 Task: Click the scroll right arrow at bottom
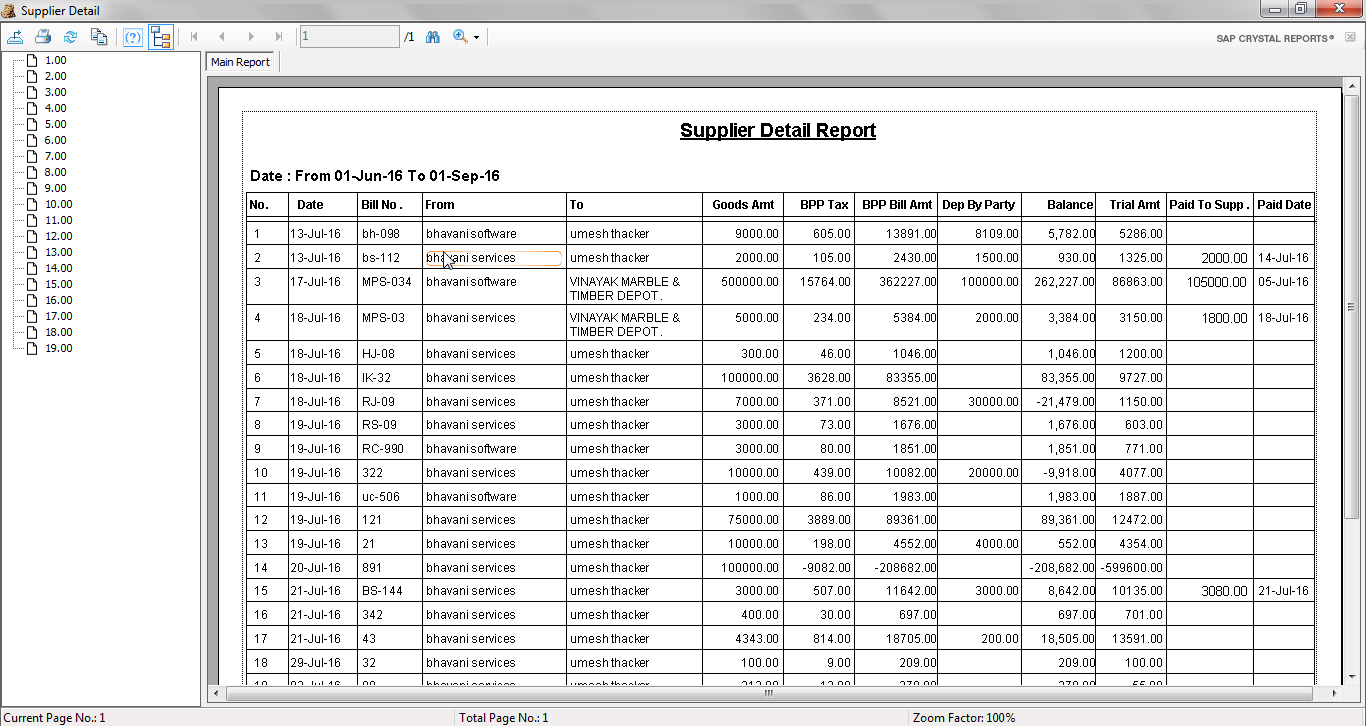[x=1336, y=693]
